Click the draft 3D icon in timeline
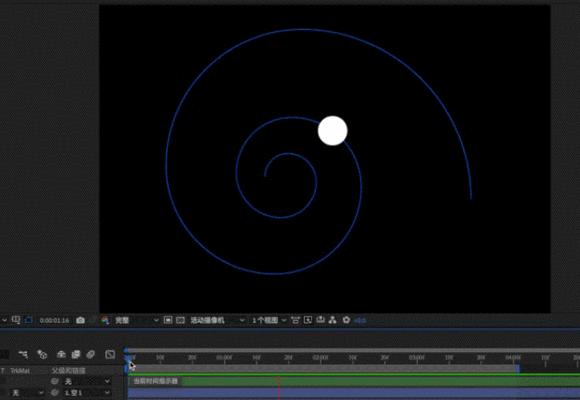 click(42, 354)
